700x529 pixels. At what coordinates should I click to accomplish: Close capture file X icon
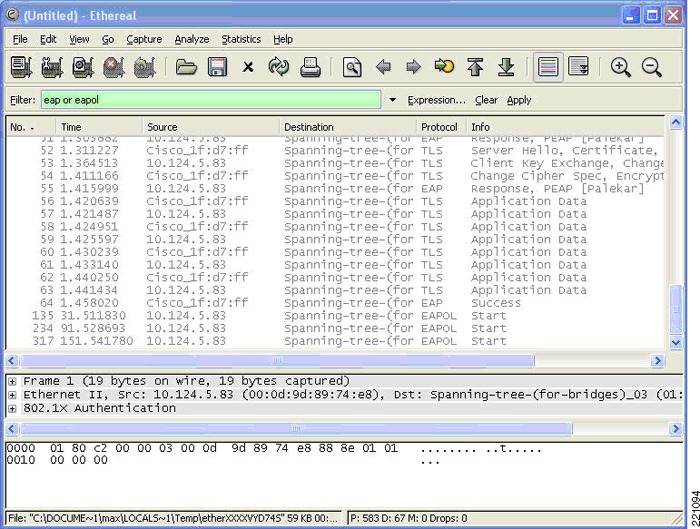click(248, 67)
